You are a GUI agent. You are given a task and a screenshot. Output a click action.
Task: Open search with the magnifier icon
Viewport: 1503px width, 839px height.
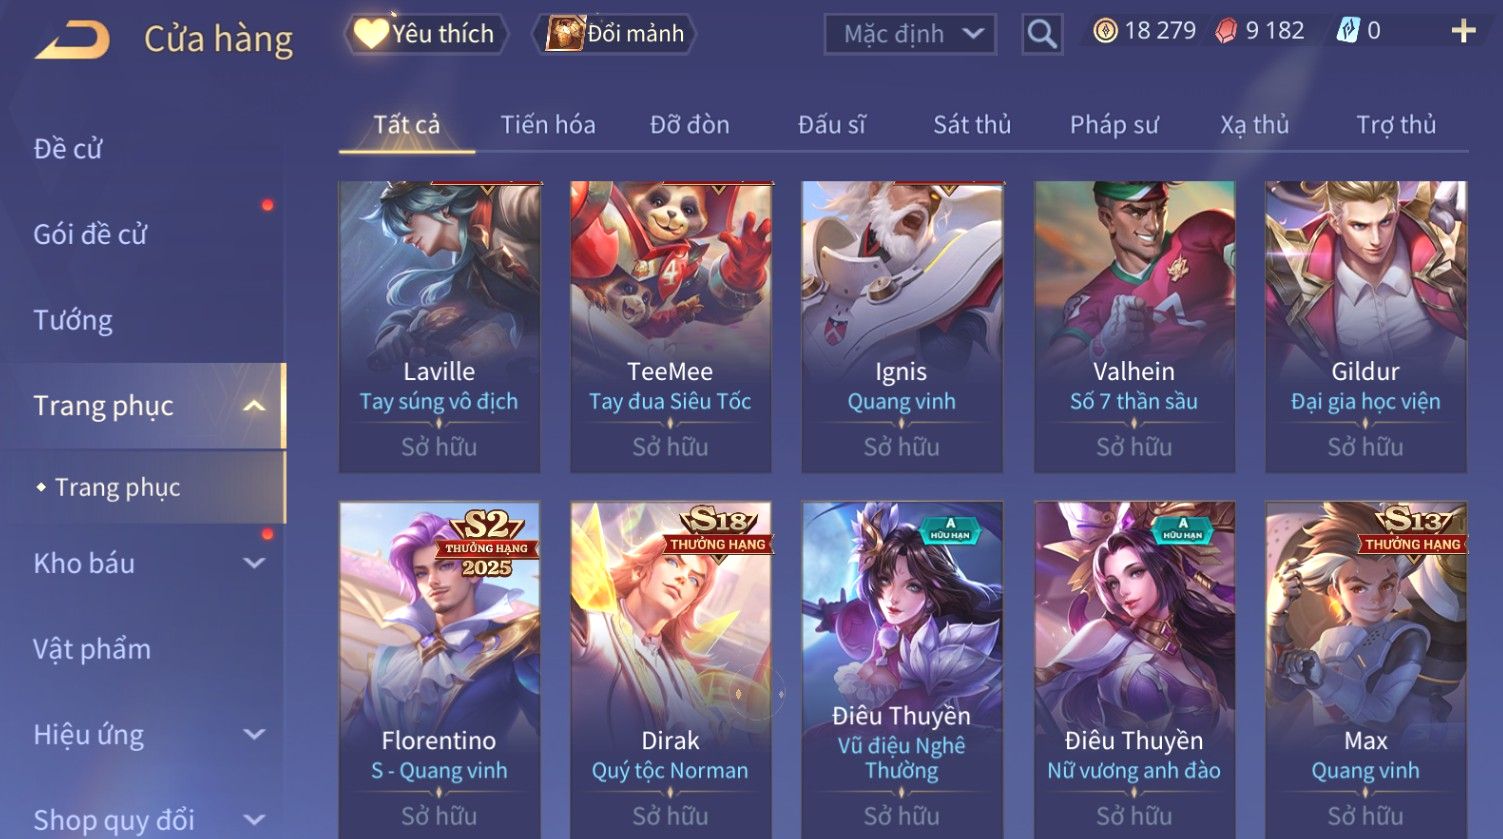click(x=1042, y=34)
